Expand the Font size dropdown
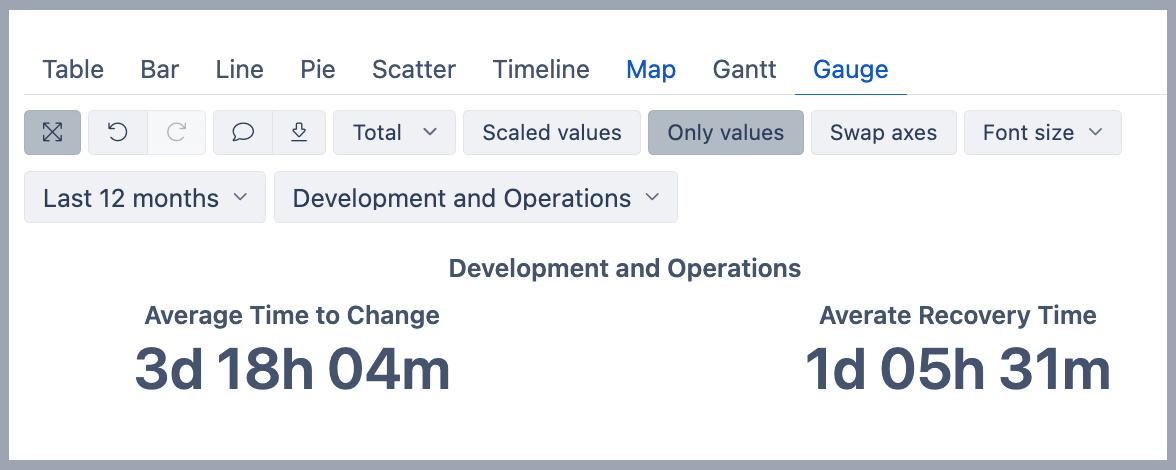The width and height of the screenshot is (1176, 470). [x=1042, y=133]
